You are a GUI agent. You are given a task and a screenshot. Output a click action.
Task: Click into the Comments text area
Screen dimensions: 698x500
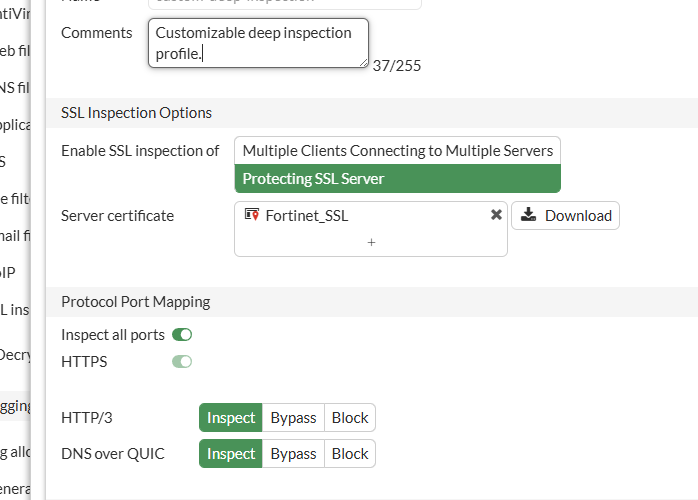tap(258, 43)
